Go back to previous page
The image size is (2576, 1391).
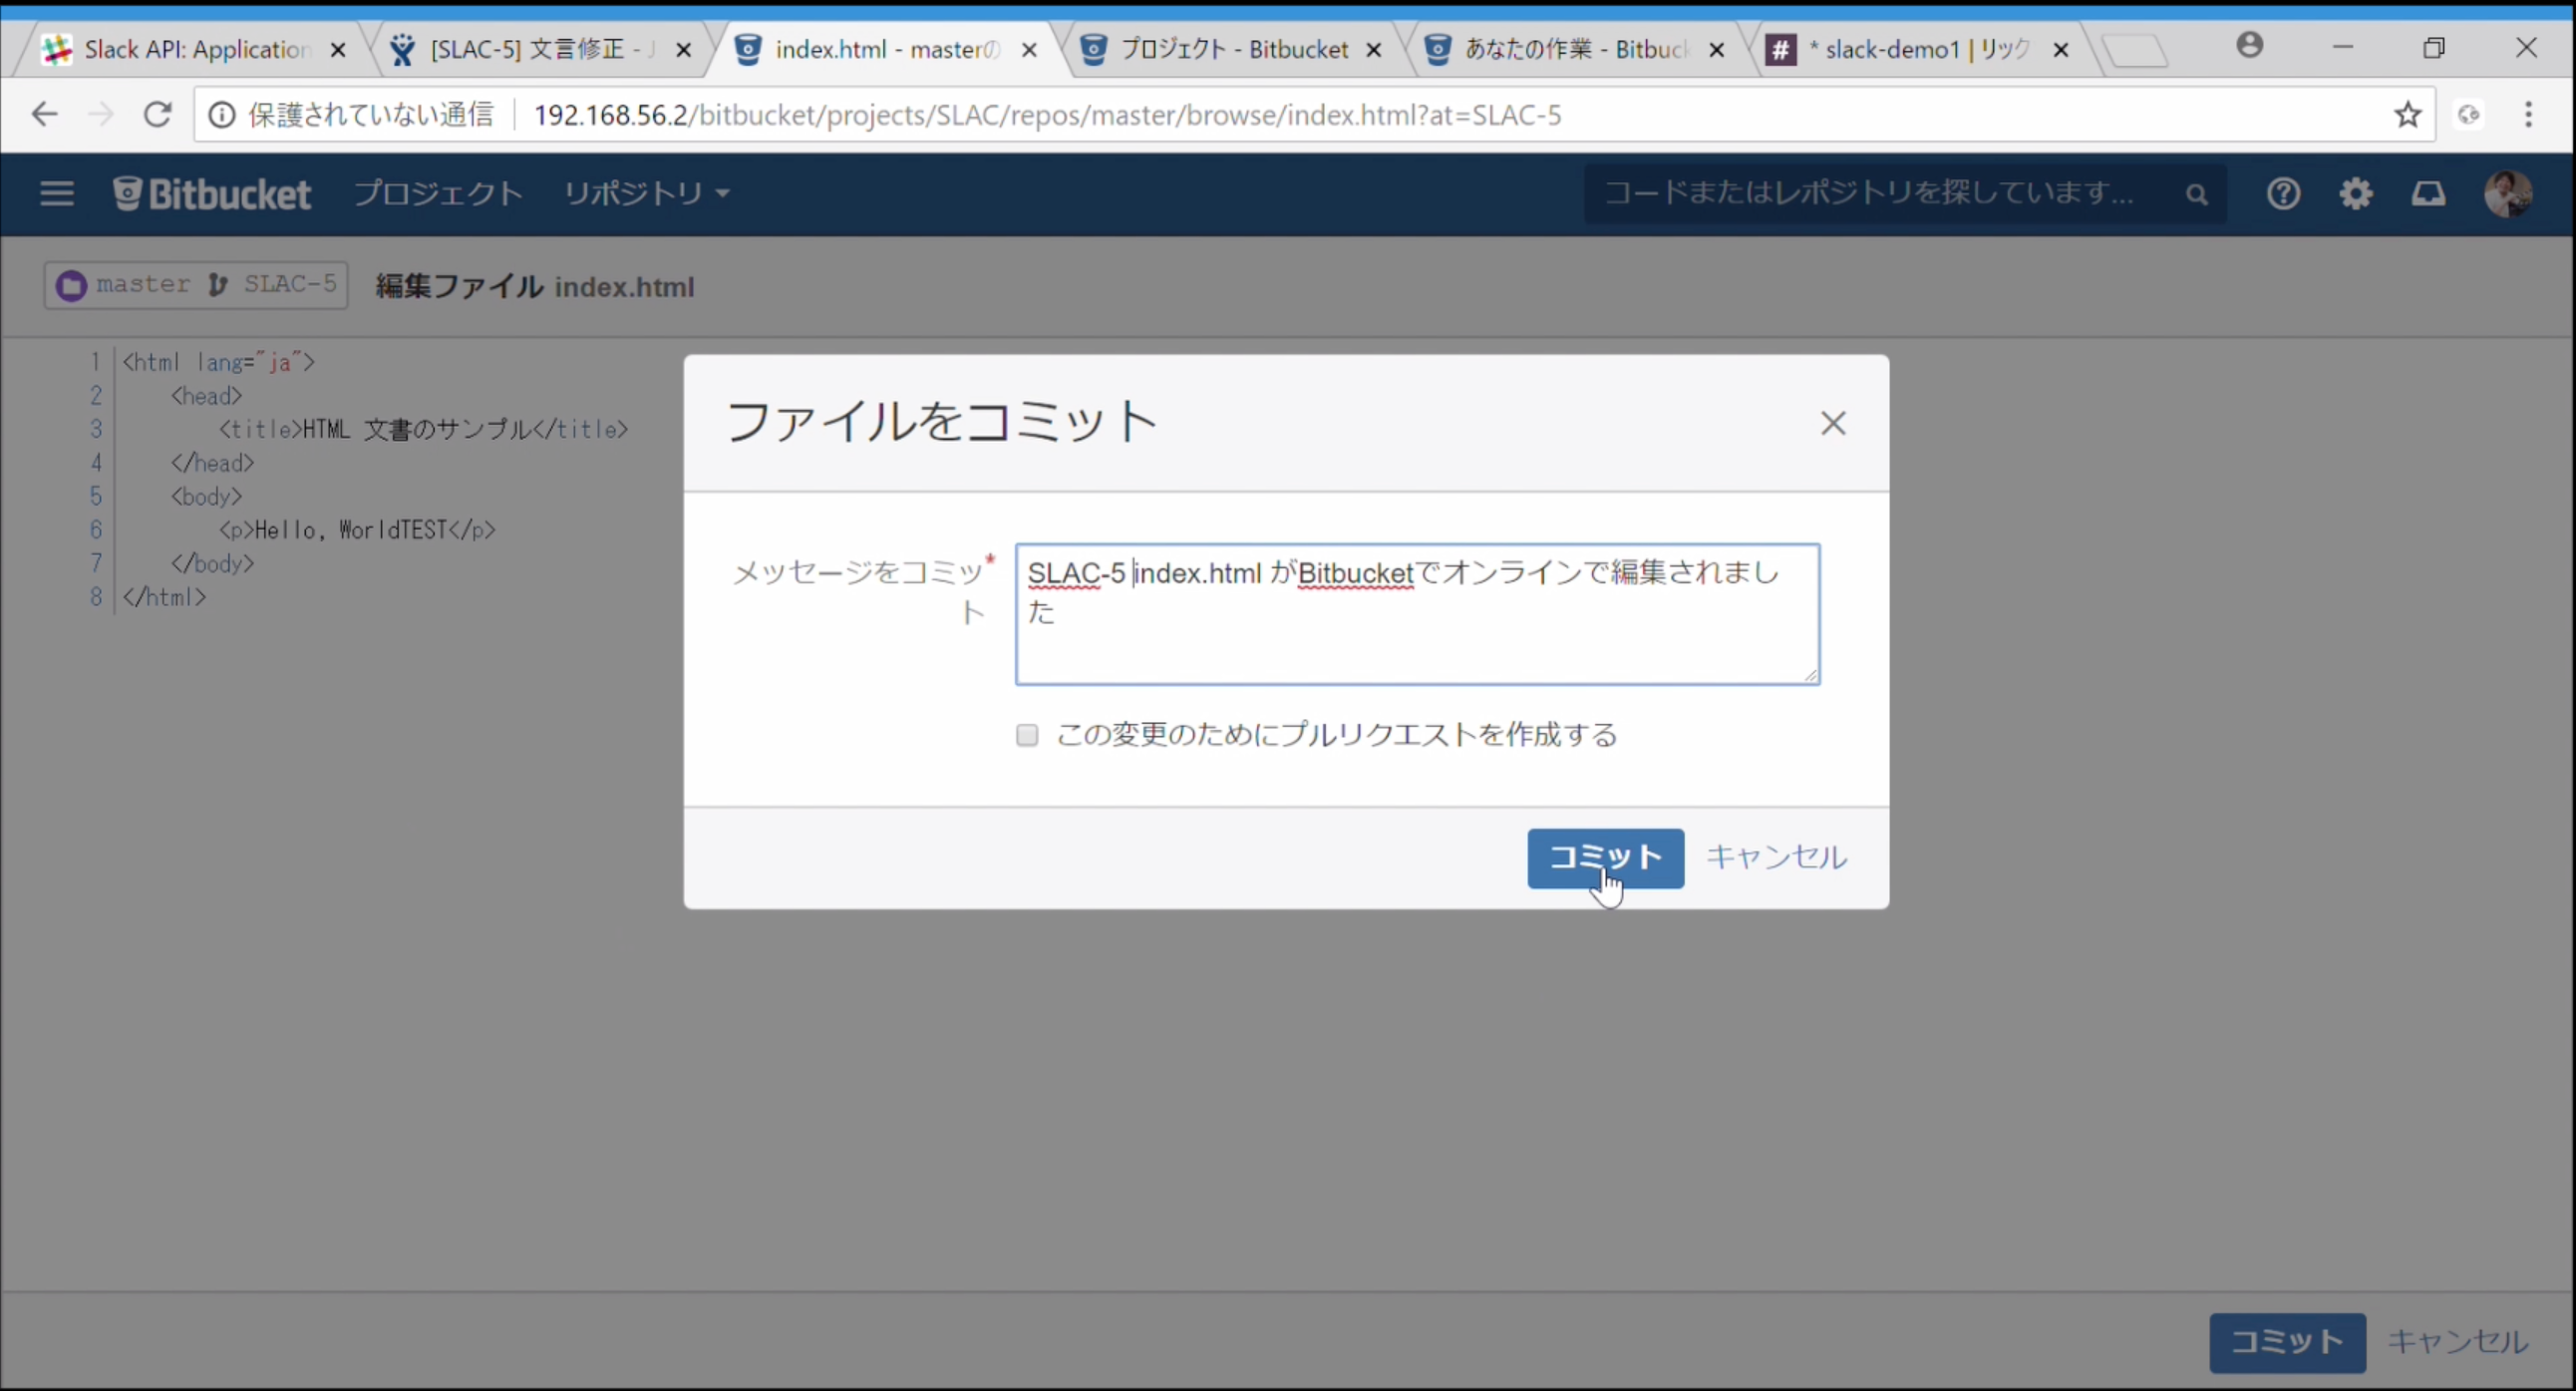pyautogui.click(x=44, y=115)
